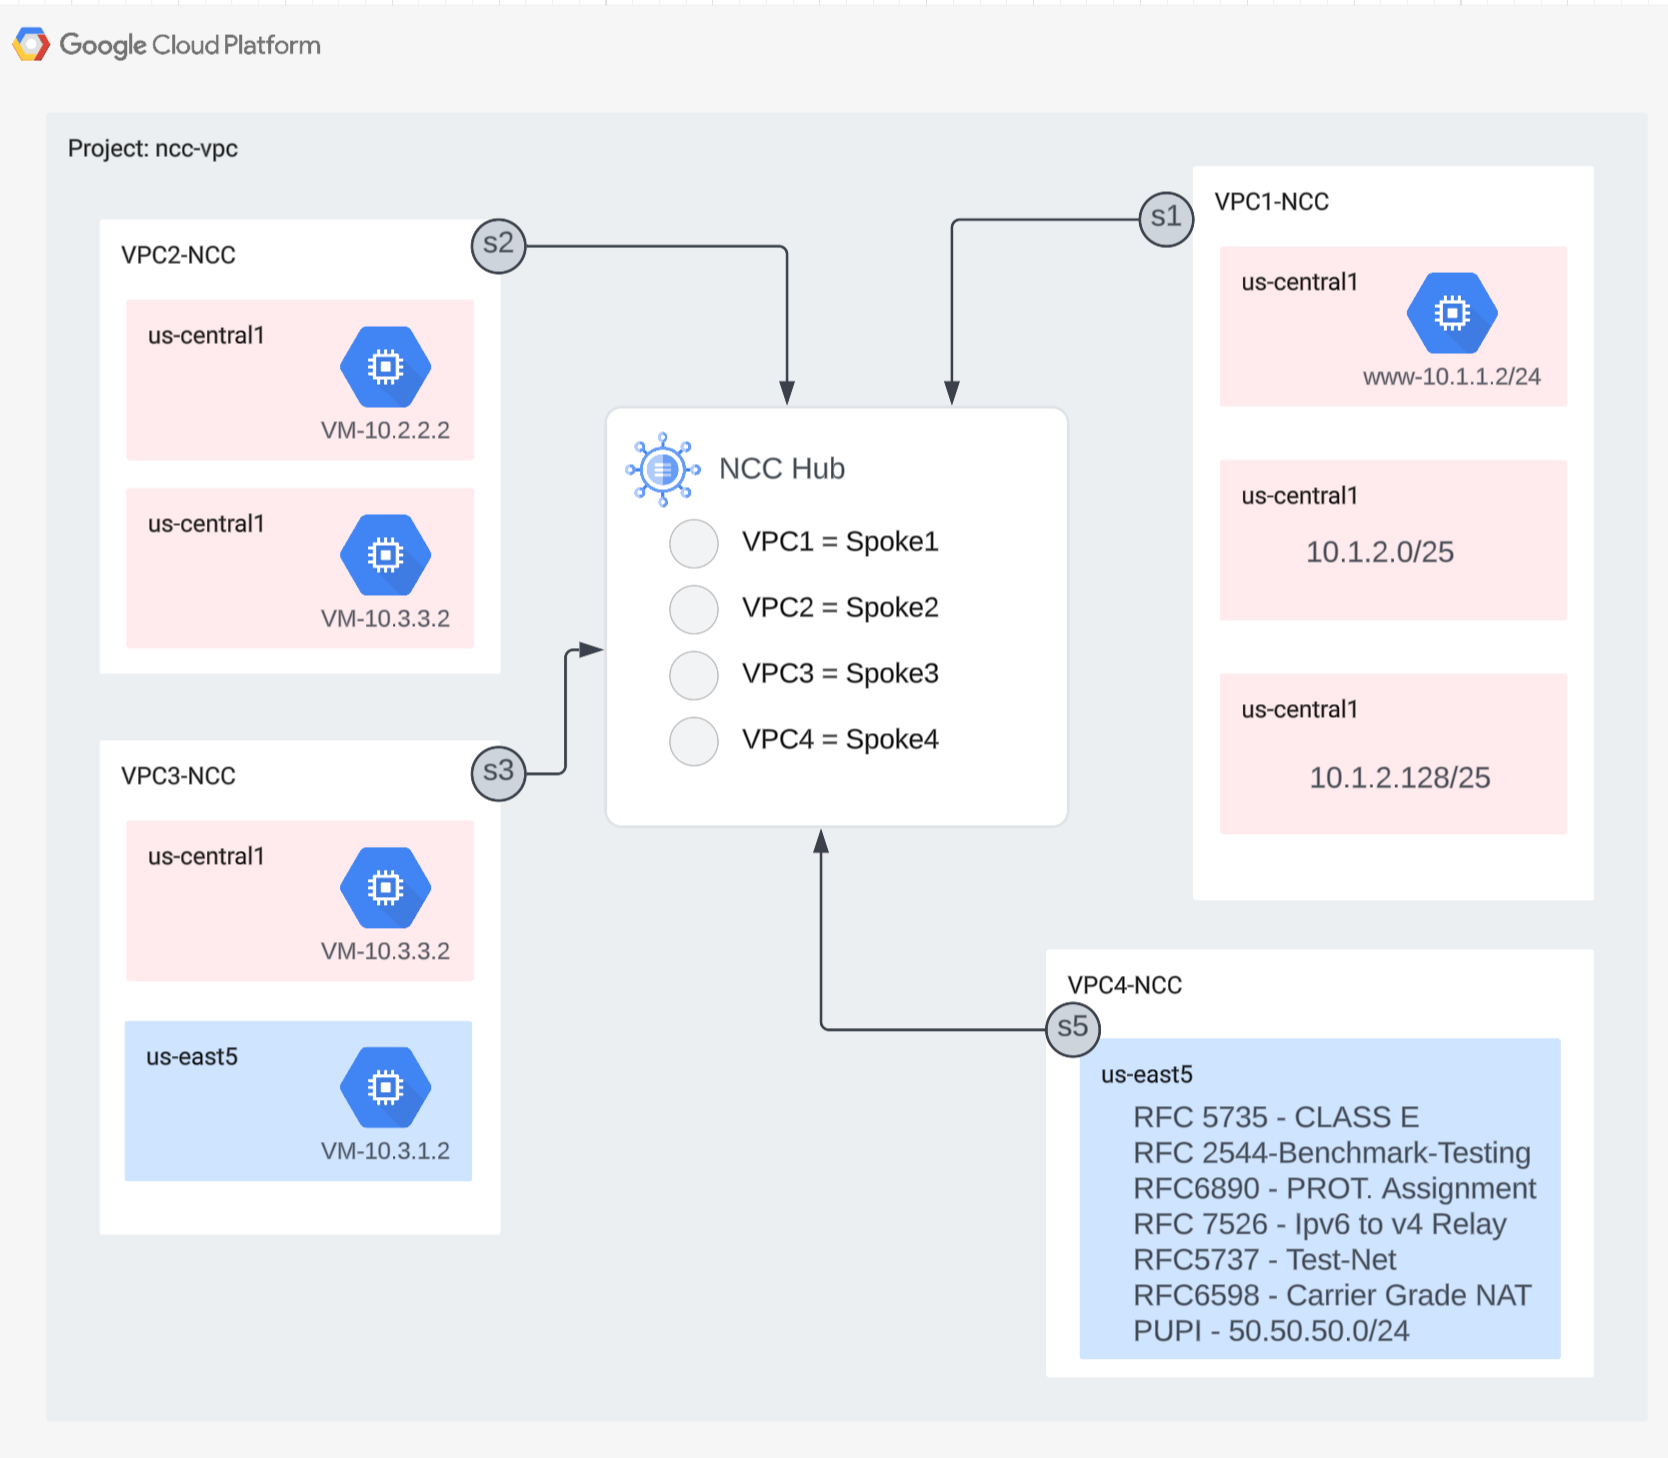Click the 10.1.2.128/25 subnet text
1668x1458 pixels.
pyautogui.click(x=1399, y=778)
